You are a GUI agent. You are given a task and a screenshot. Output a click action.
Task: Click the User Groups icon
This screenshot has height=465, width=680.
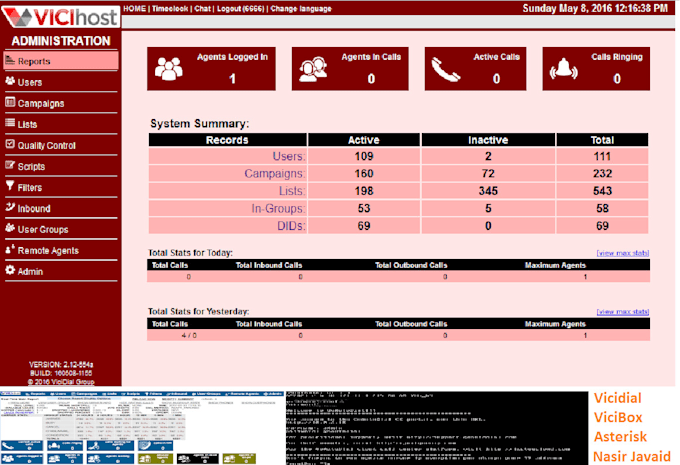coord(10,228)
